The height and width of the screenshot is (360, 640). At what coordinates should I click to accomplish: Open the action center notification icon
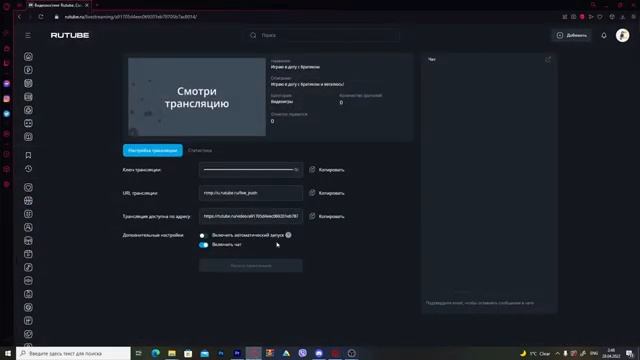(630, 353)
